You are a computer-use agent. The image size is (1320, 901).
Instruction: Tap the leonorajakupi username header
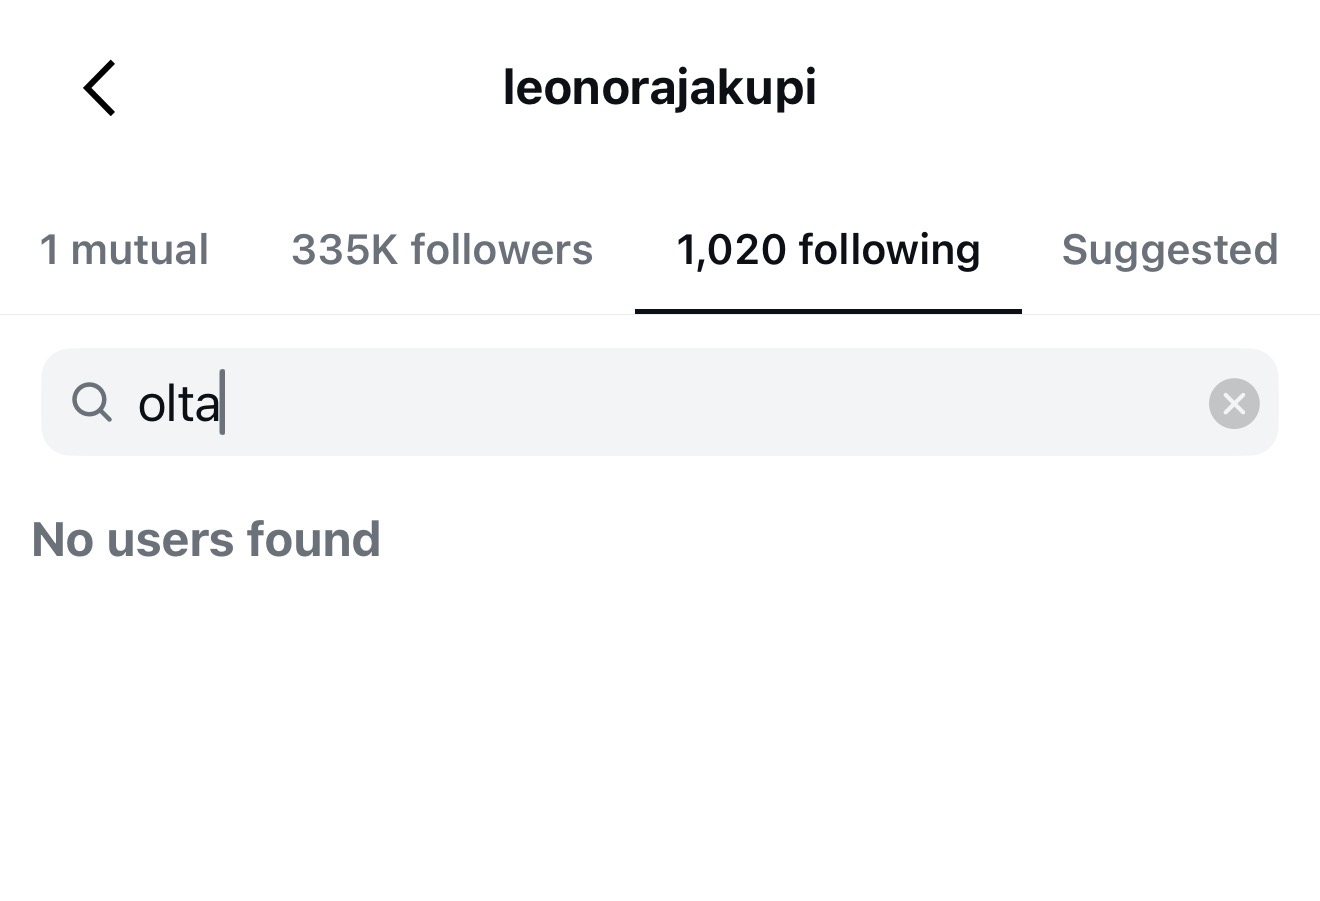point(659,88)
